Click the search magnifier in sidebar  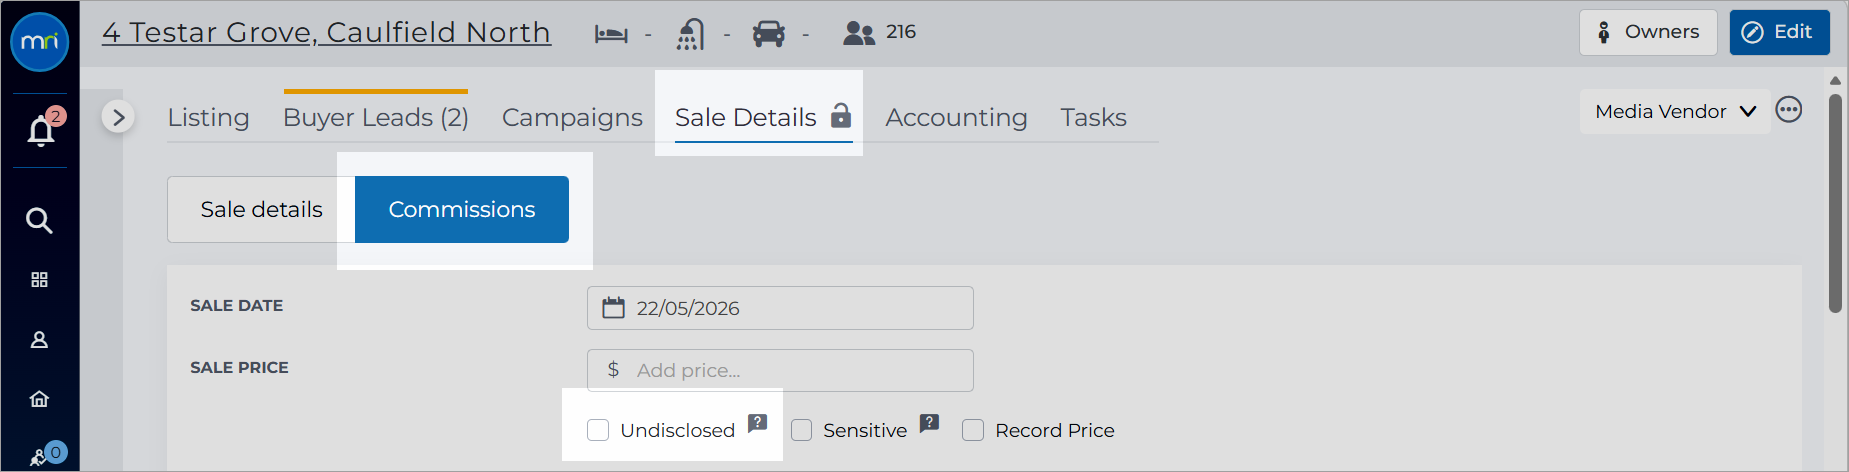39,220
